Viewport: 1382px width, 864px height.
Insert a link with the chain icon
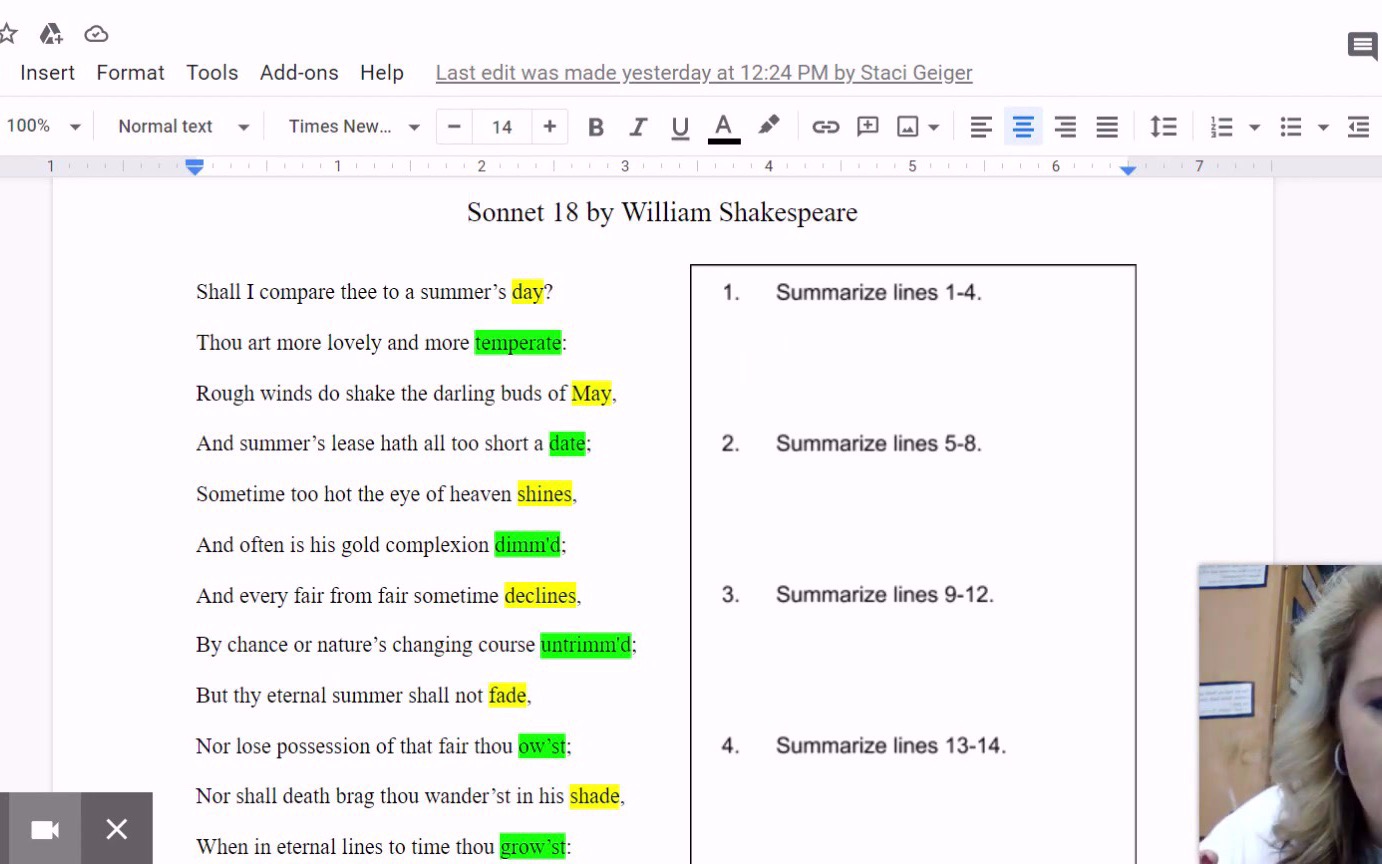(x=825, y=127)
